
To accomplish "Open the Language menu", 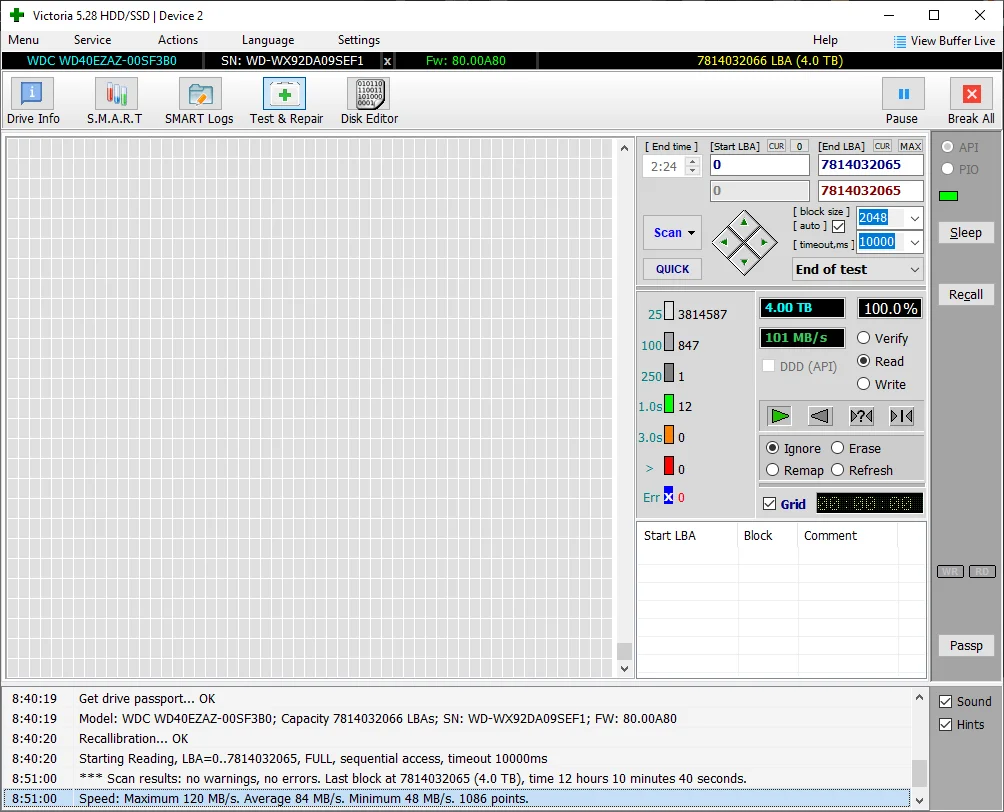I will coord(267,40).
